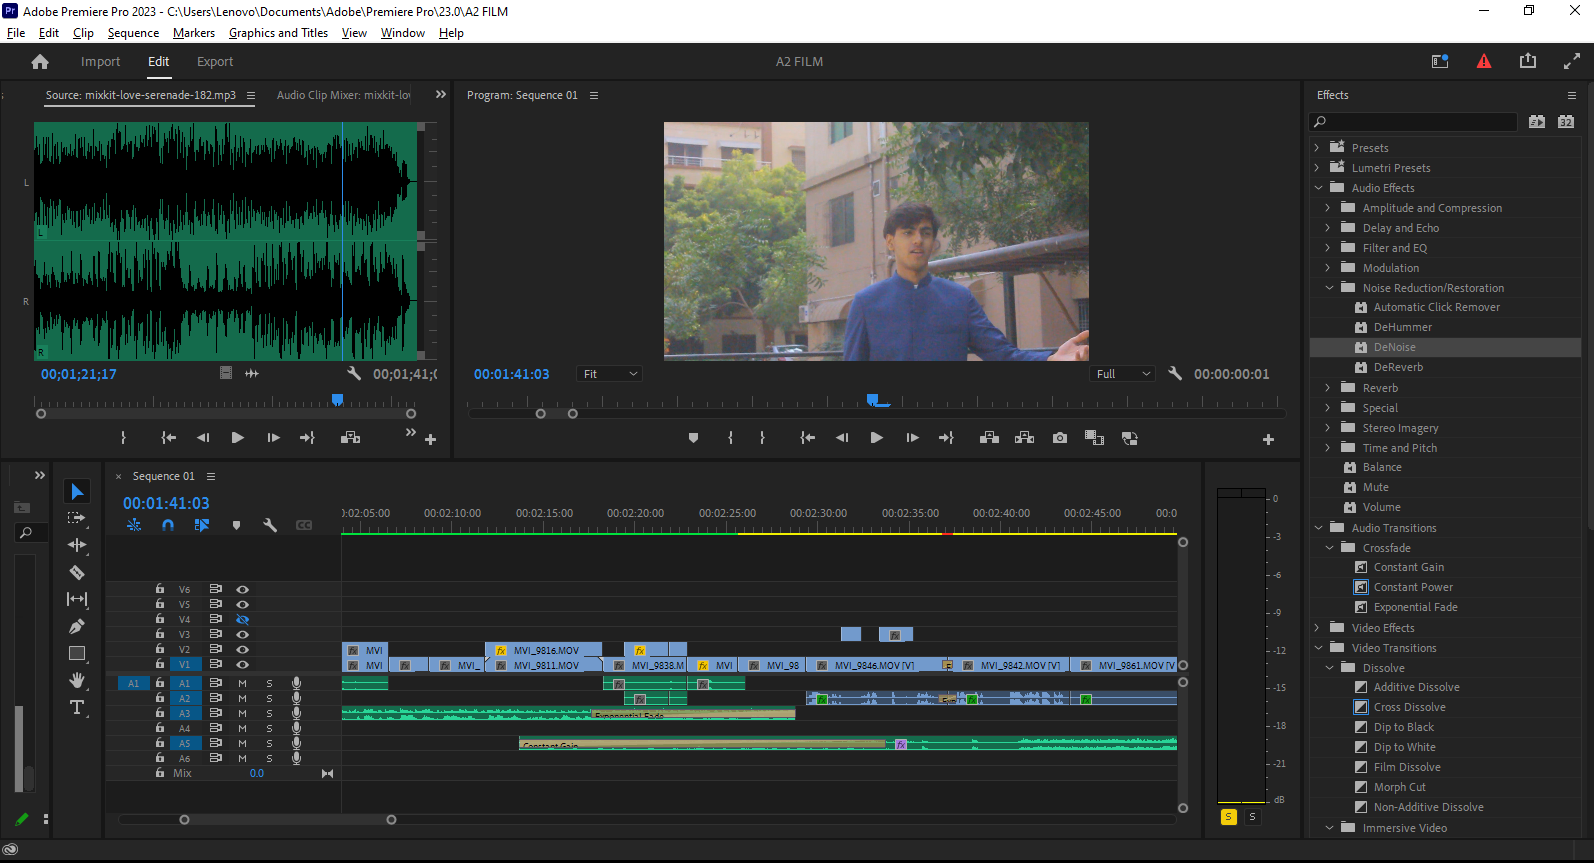Toggle Snap in timeline
Image resolution: width=1594 pixels, height=863 pixels.
coord(168,525)
